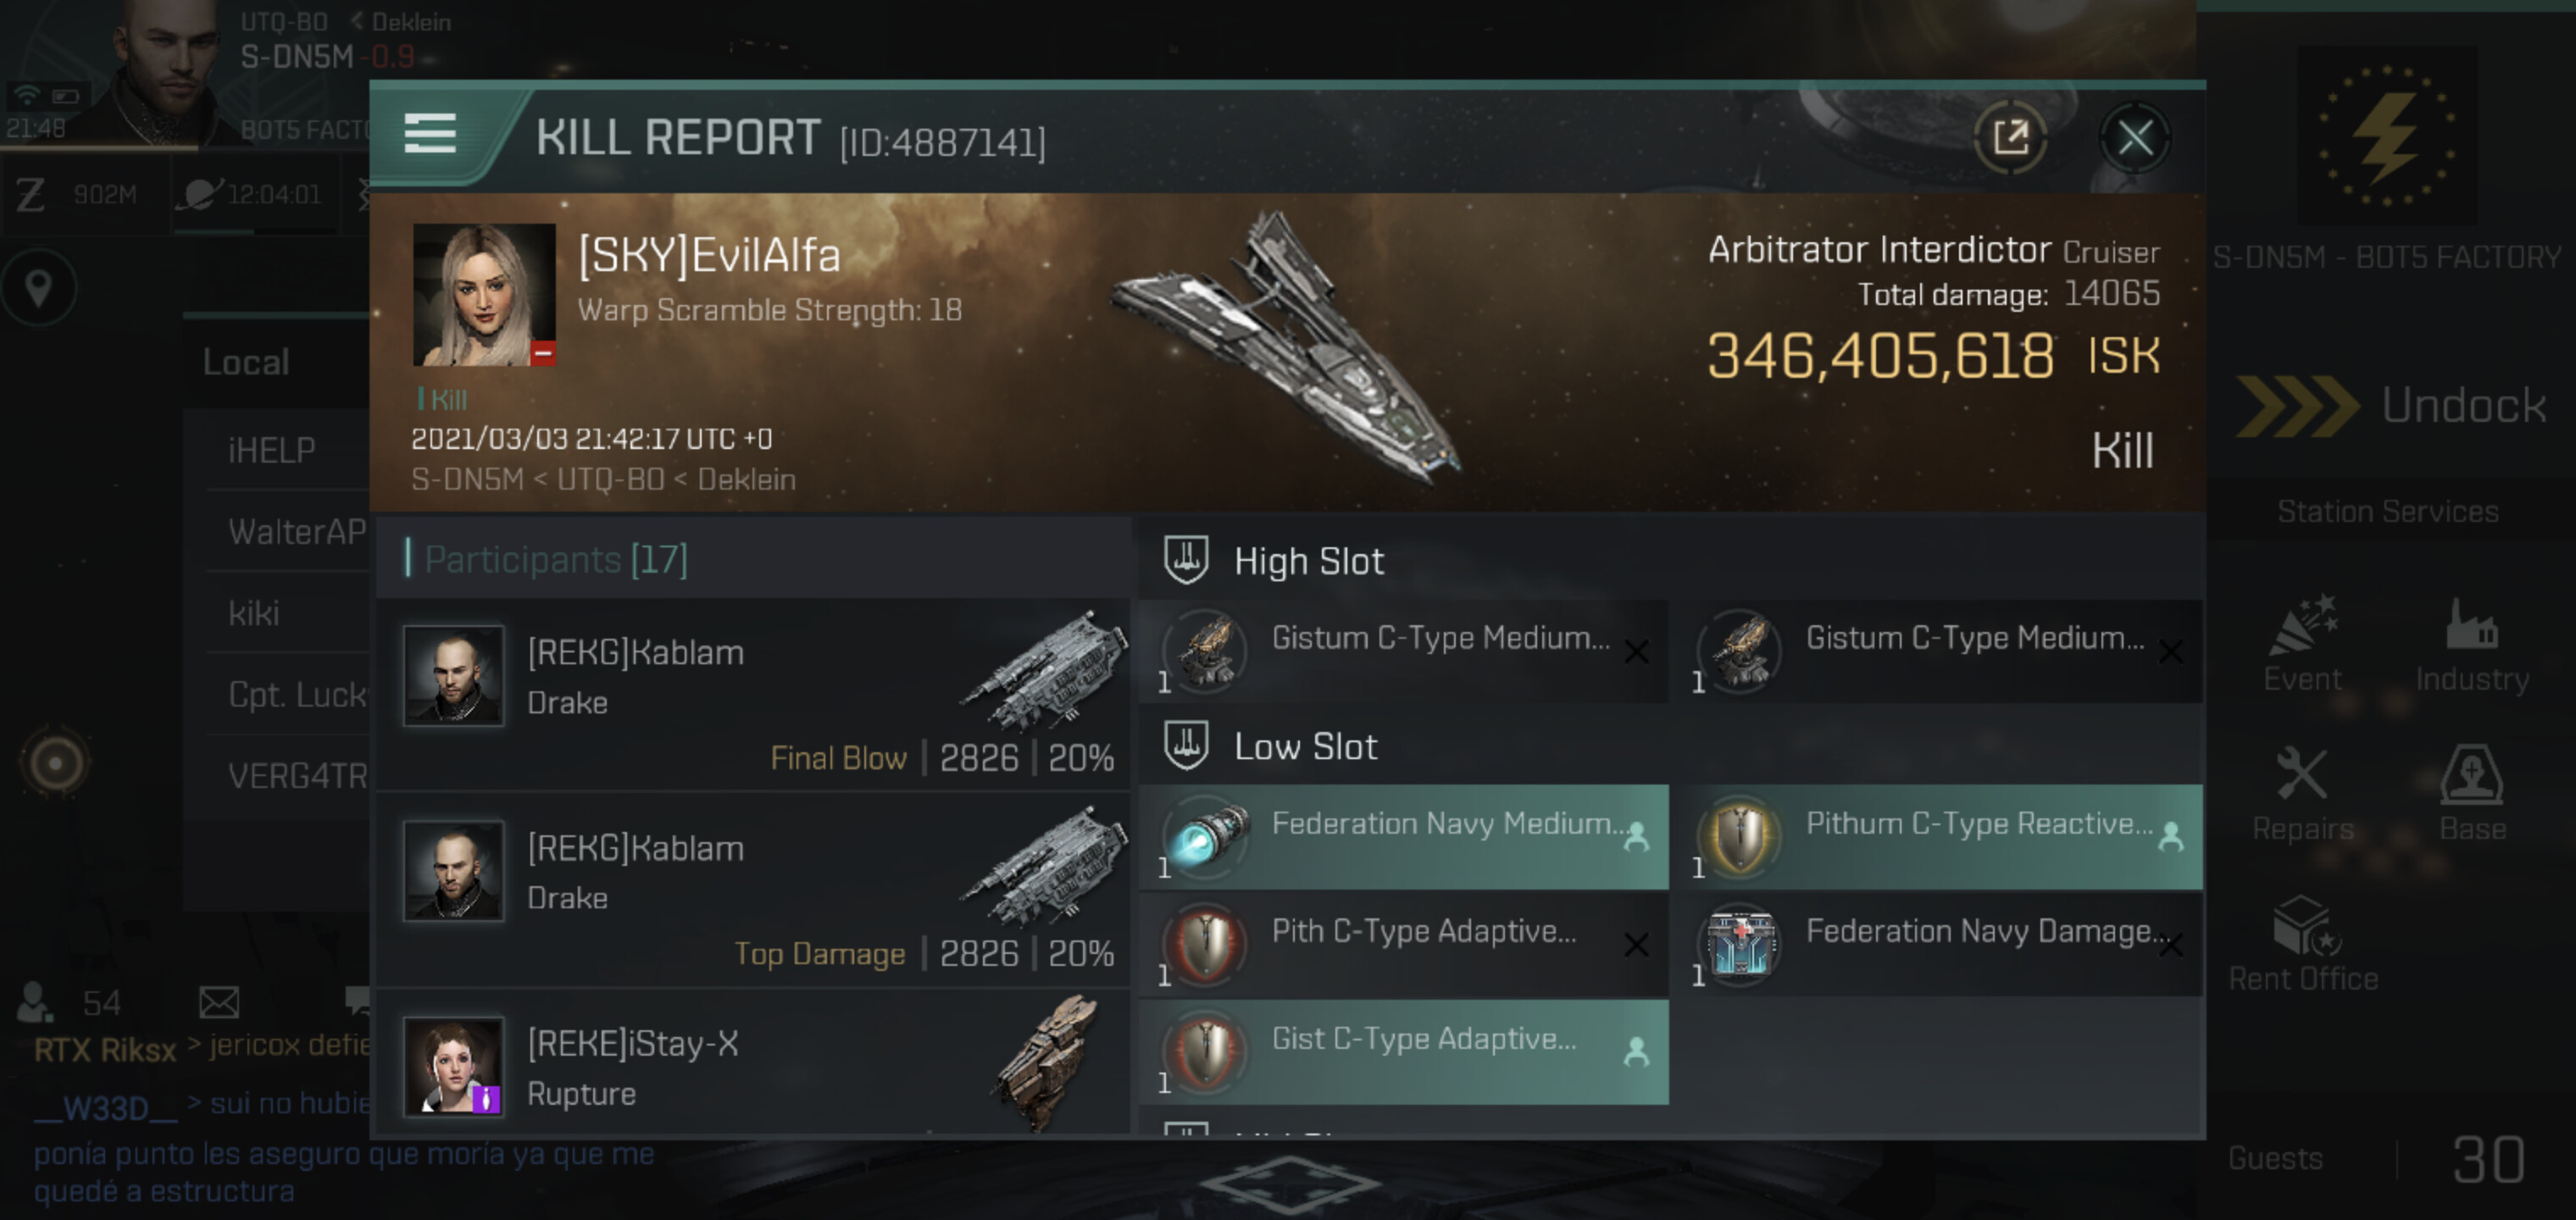Screen dimensions: 2576x1220
Task: Open the Industry station service
Action: coord(2472,644)
